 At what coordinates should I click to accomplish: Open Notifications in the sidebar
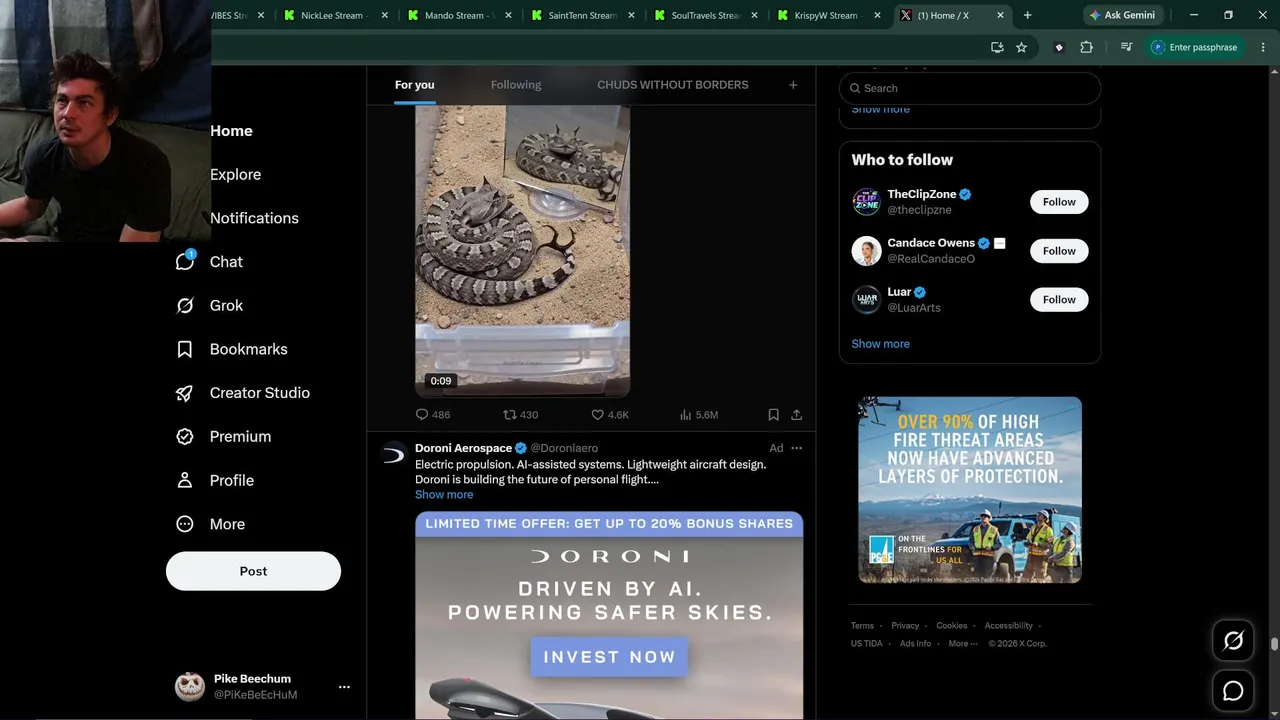[254, 218]
